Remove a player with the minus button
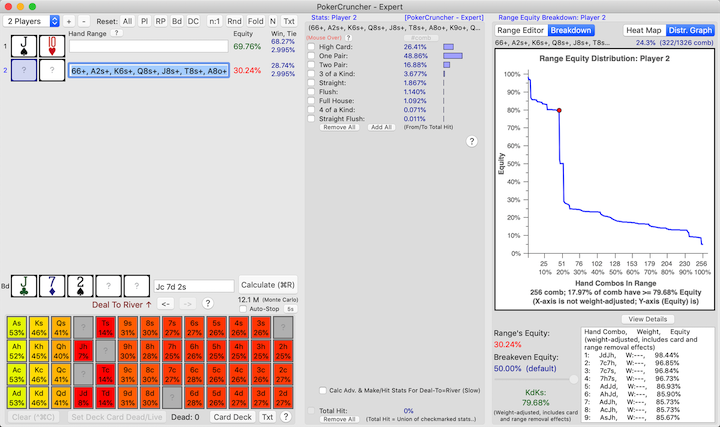 pos(84,21)
